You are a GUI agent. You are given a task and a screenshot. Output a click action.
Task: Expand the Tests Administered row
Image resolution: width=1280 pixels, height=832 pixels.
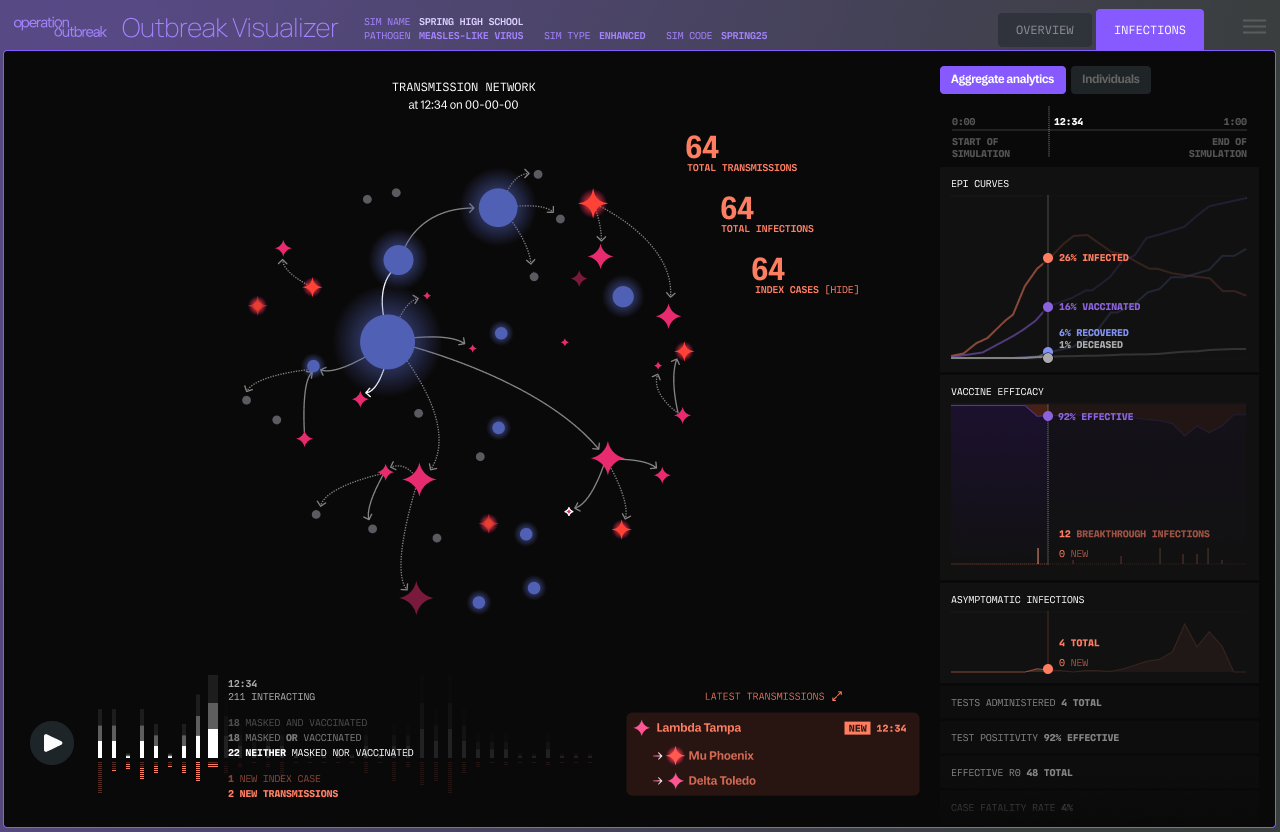(x=1098, y=703)
